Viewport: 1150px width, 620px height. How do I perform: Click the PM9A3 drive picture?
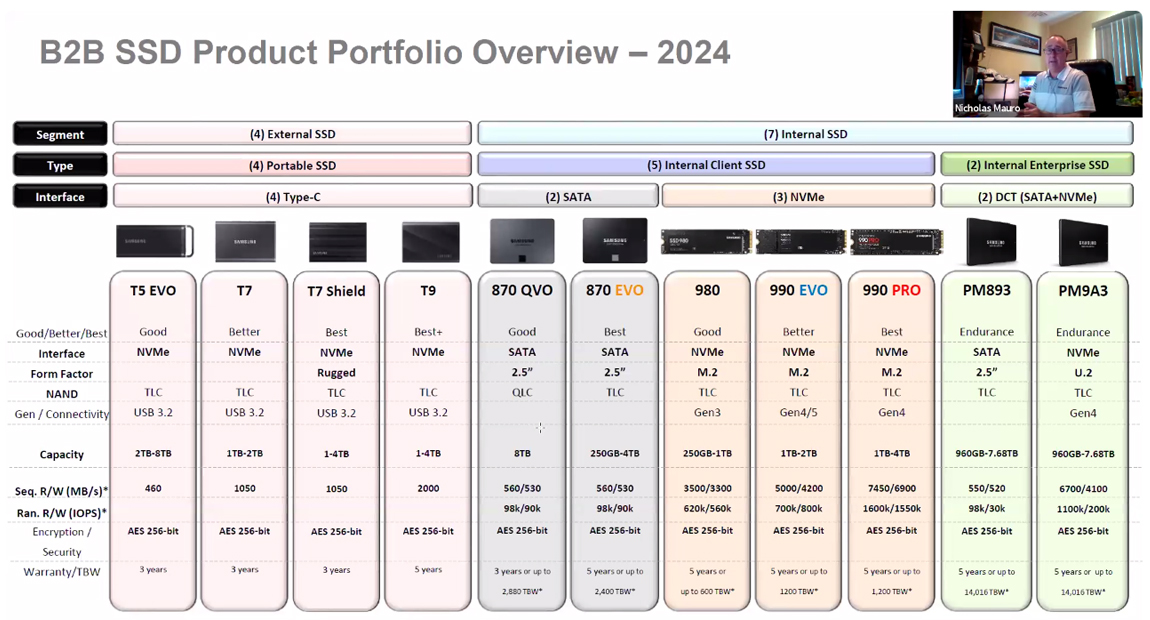point(1082,240)
